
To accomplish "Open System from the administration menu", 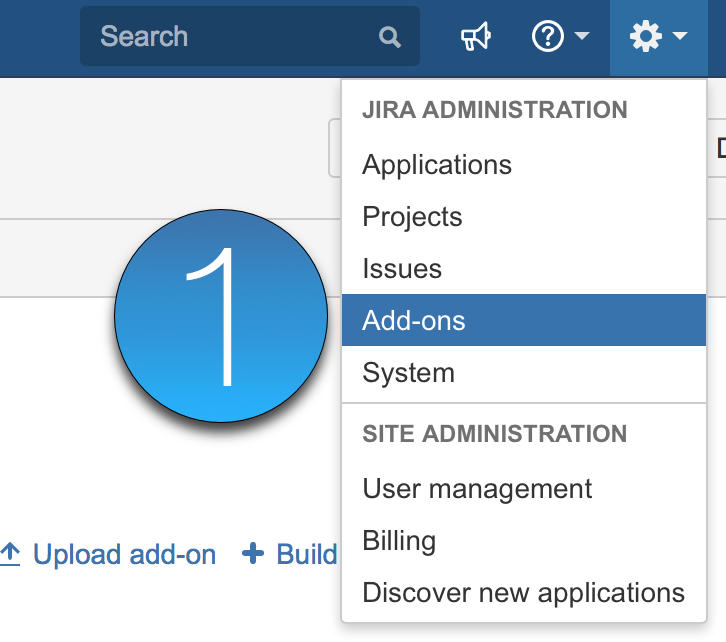I will click(408, 373).
